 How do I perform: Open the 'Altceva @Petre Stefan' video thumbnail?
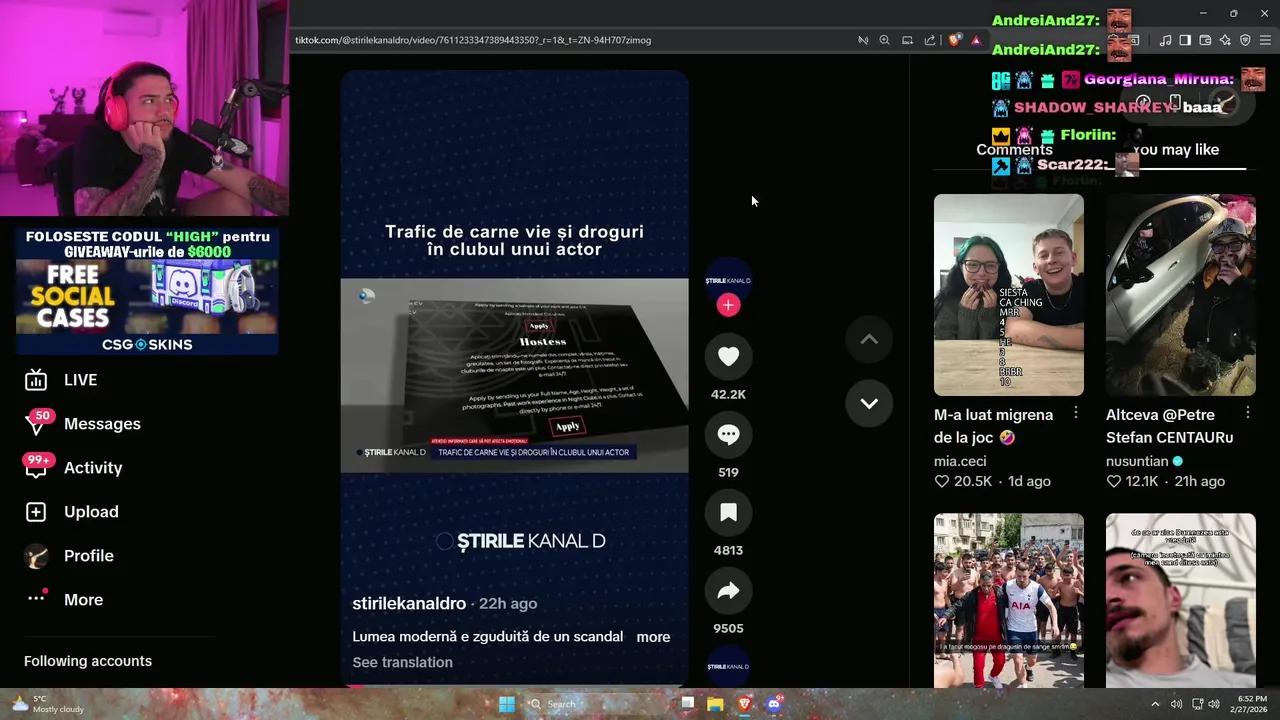[1180, 295]
